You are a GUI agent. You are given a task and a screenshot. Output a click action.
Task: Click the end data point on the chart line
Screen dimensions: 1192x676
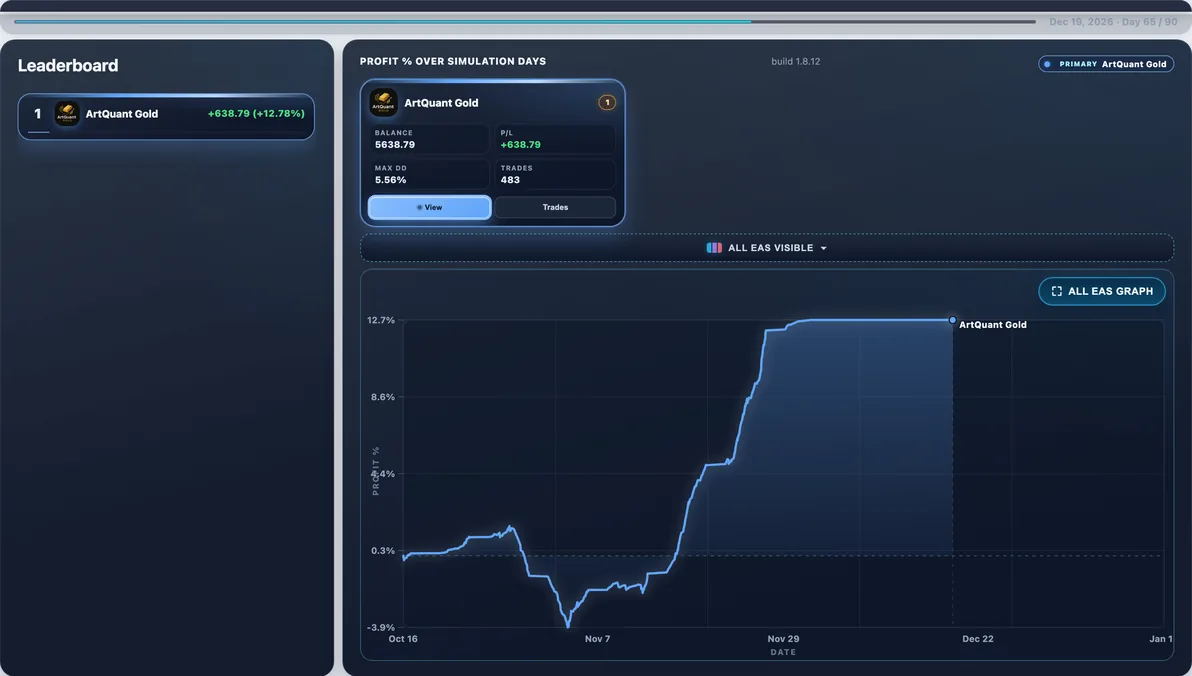(953, 320)
